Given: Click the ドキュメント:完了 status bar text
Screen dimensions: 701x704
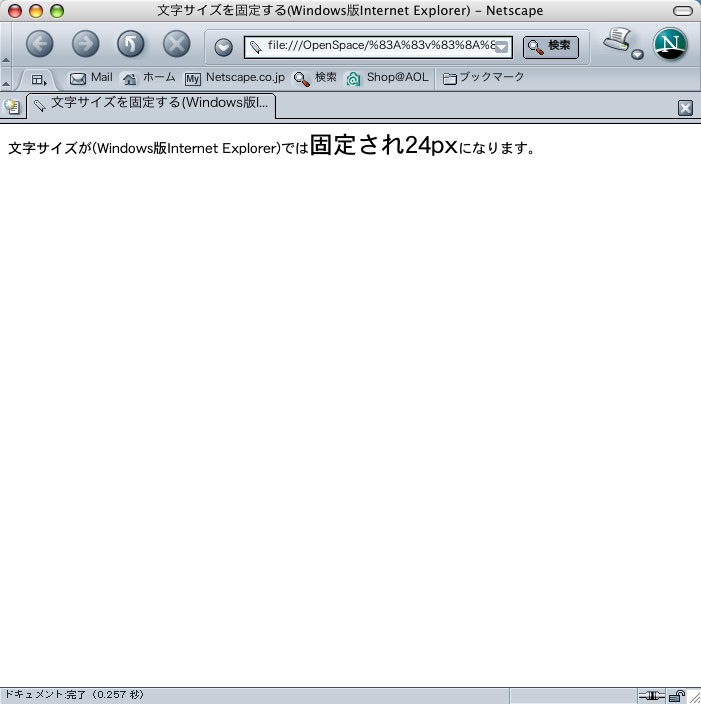Looking at the screenshot, I should click(x=74, y=695).
